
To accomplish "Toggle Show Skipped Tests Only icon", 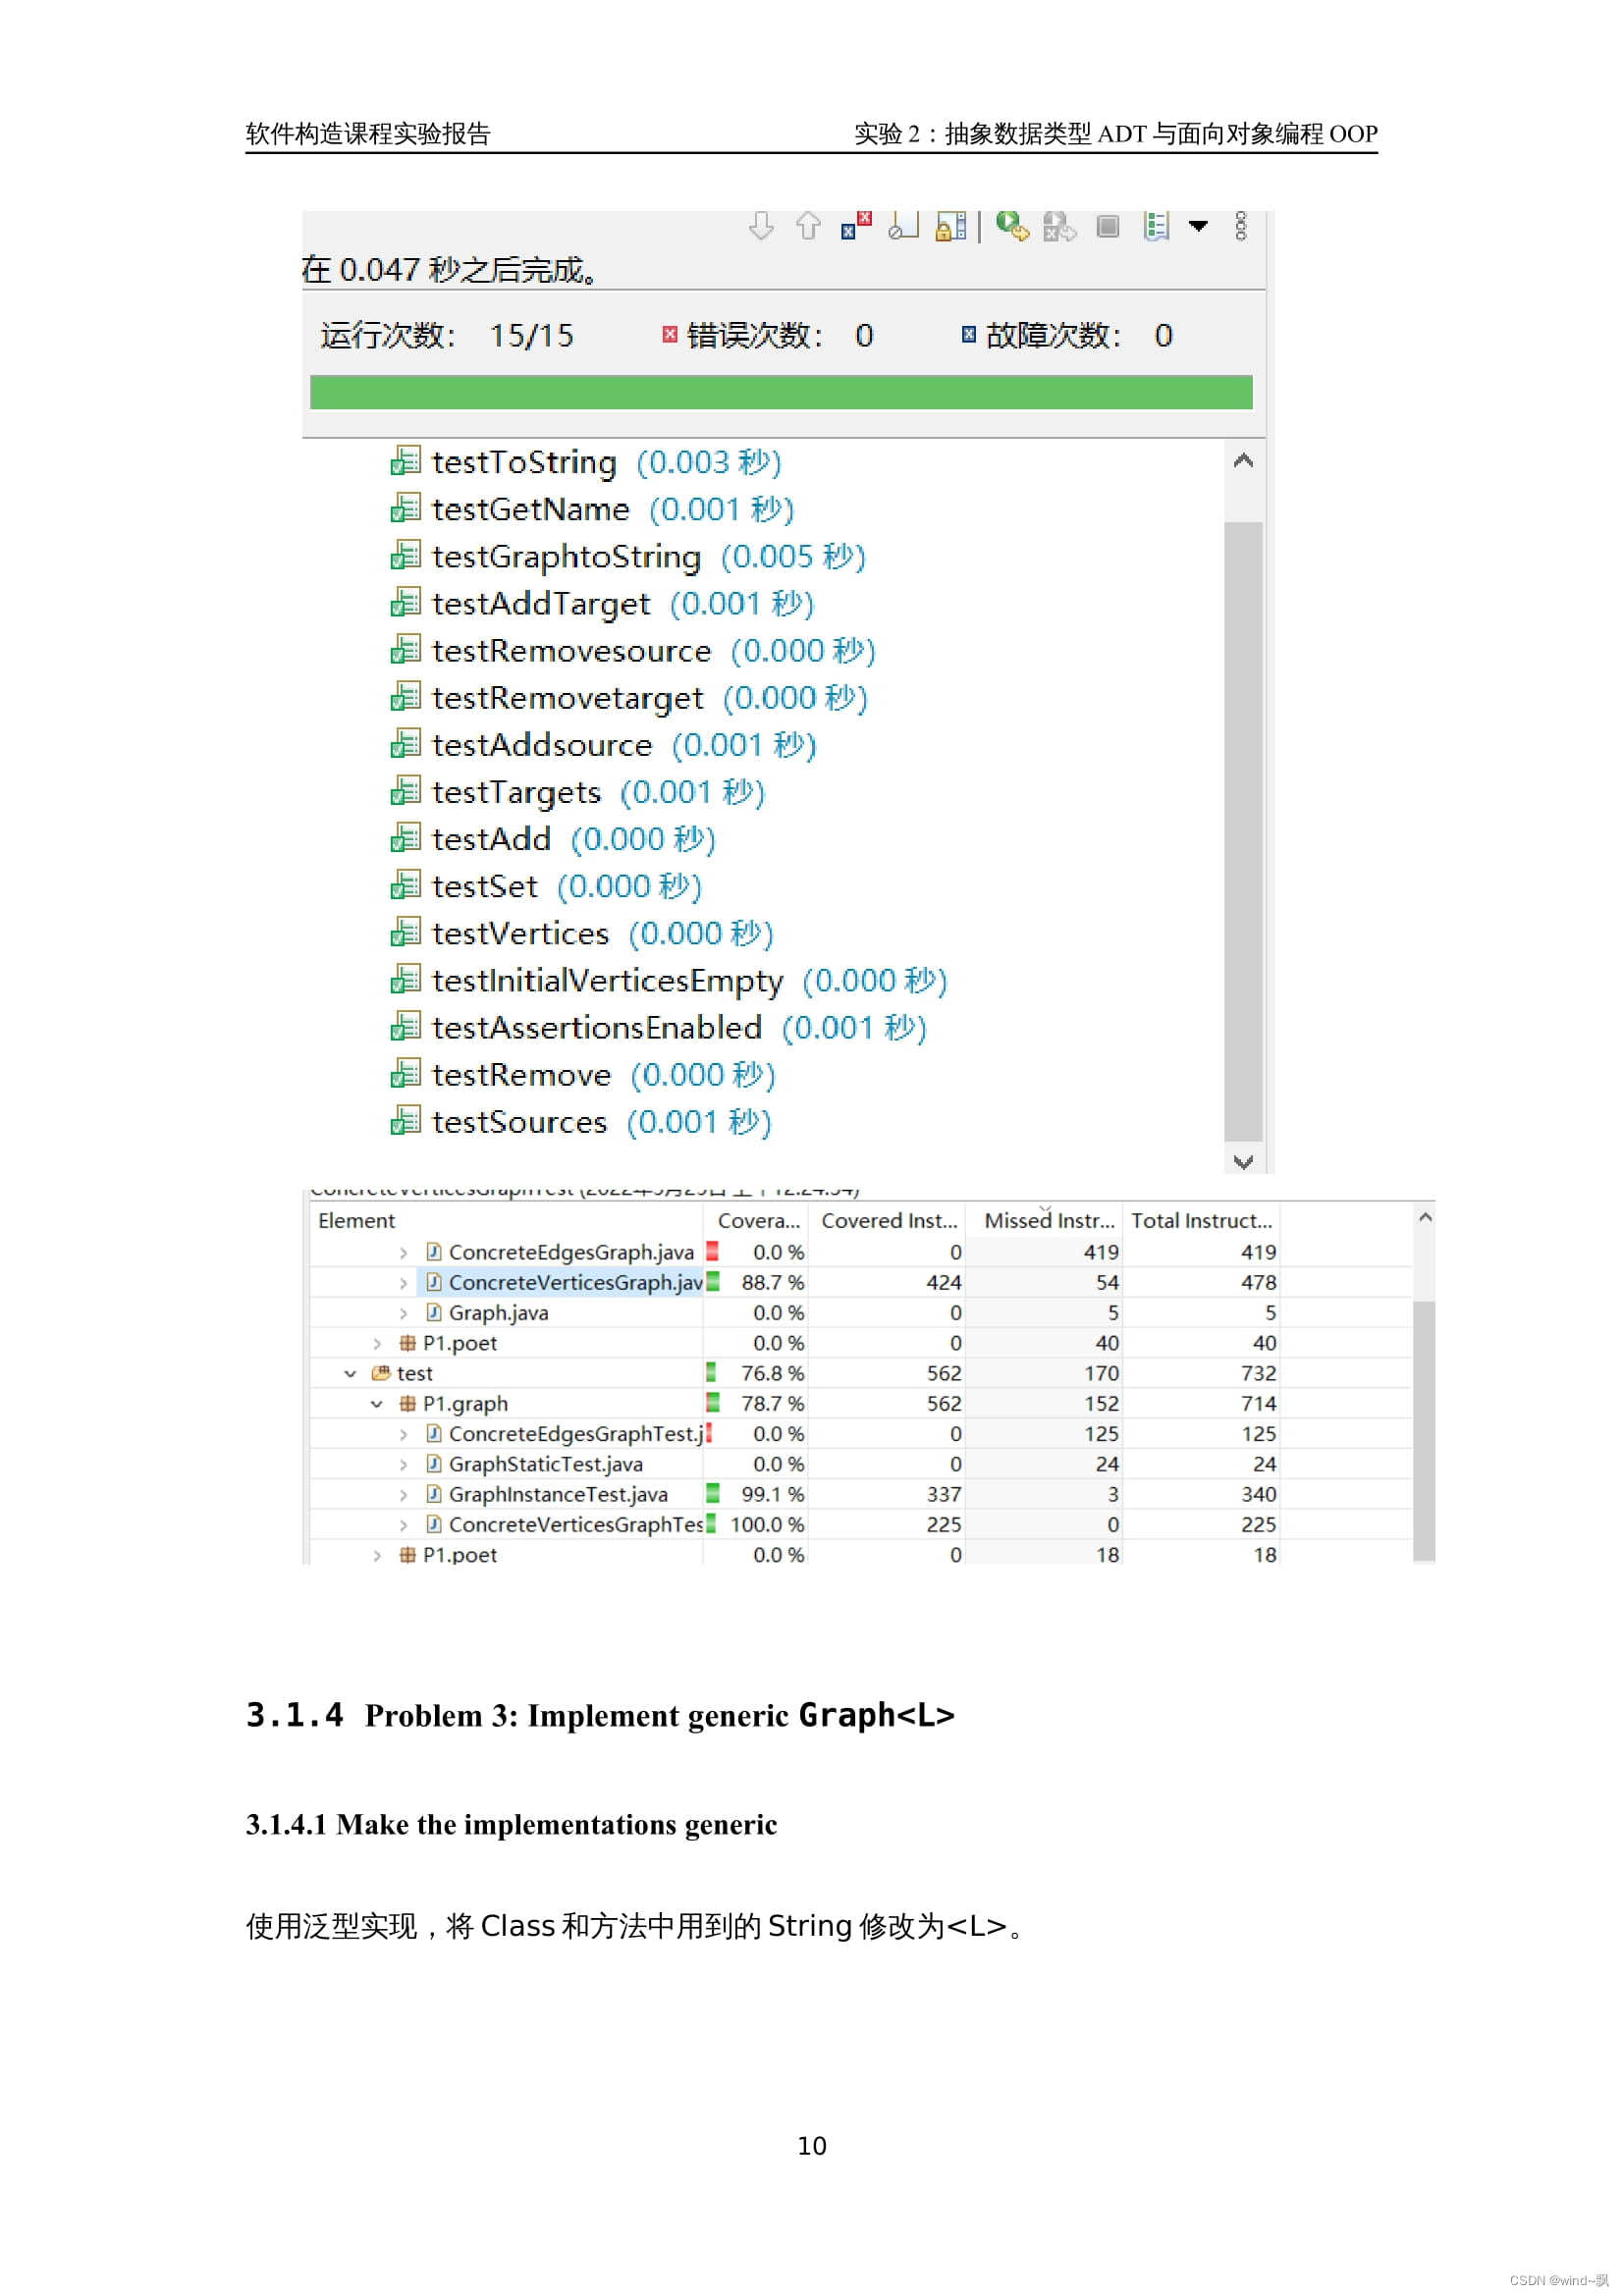I will click(904, 226).
